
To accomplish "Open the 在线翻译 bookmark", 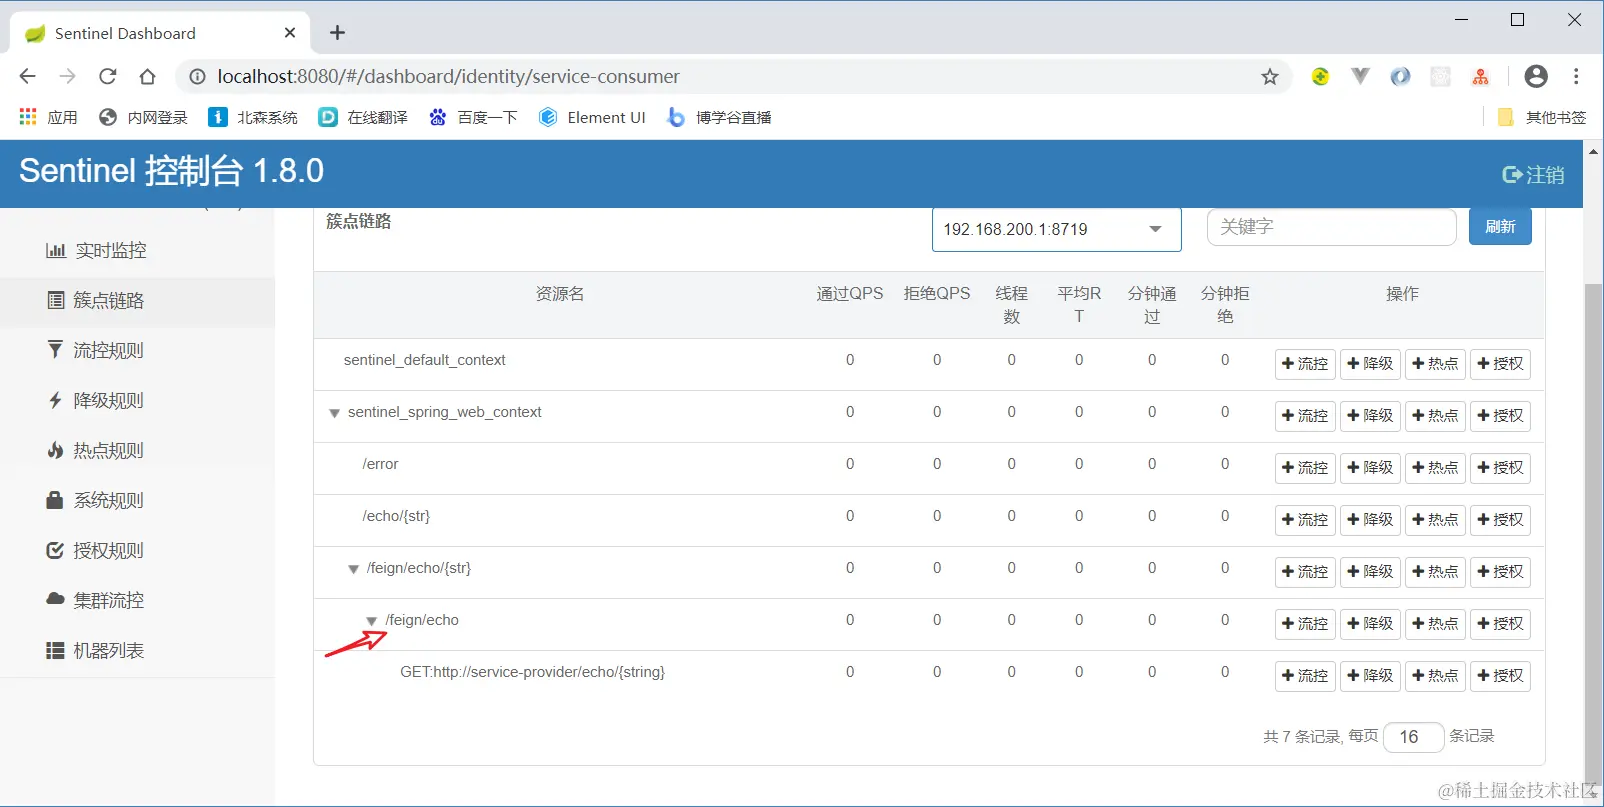I will [x=363, y=117].
